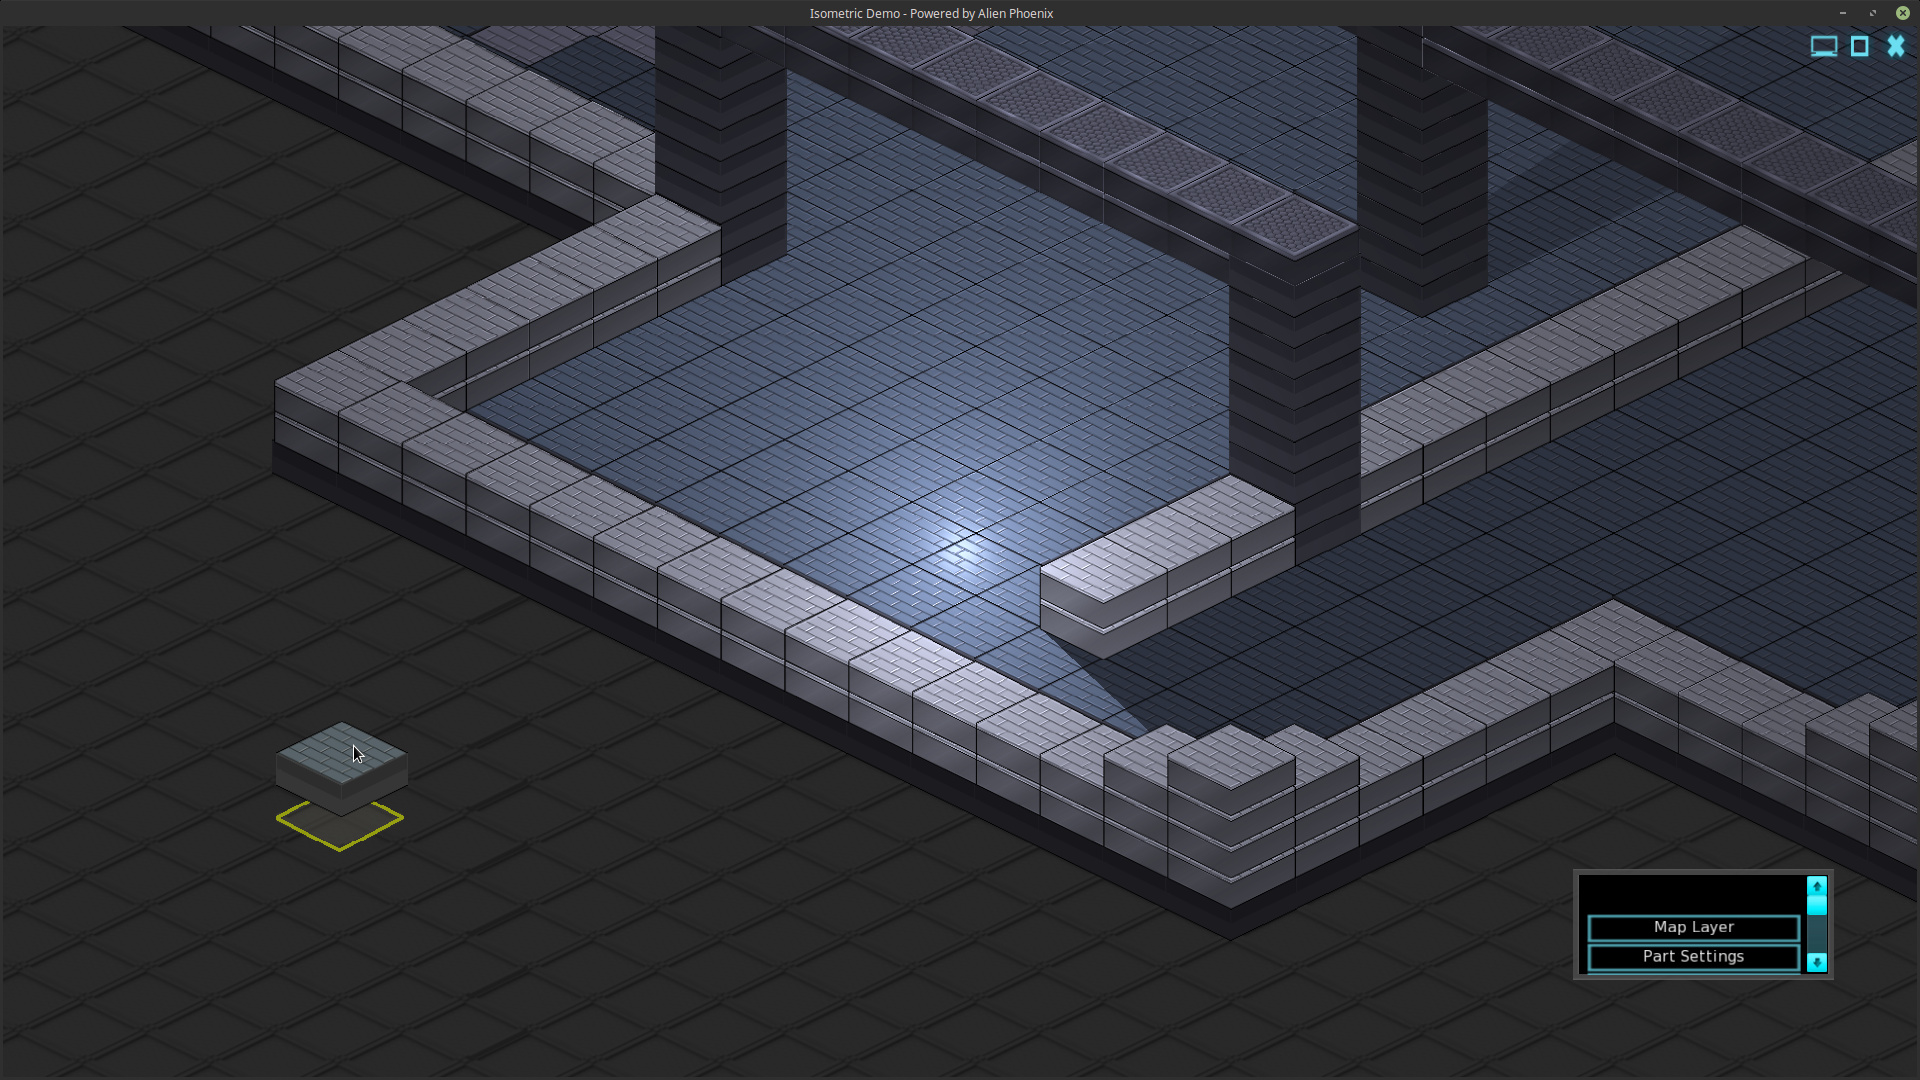Click the cyan square windowed-mode icon
The image size is (1920, 1080).
pyautogui.click(x=1859, y=46)
